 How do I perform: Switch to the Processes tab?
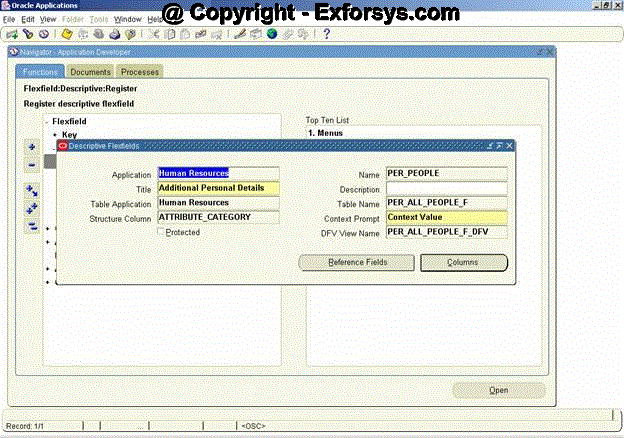[139, 72]
